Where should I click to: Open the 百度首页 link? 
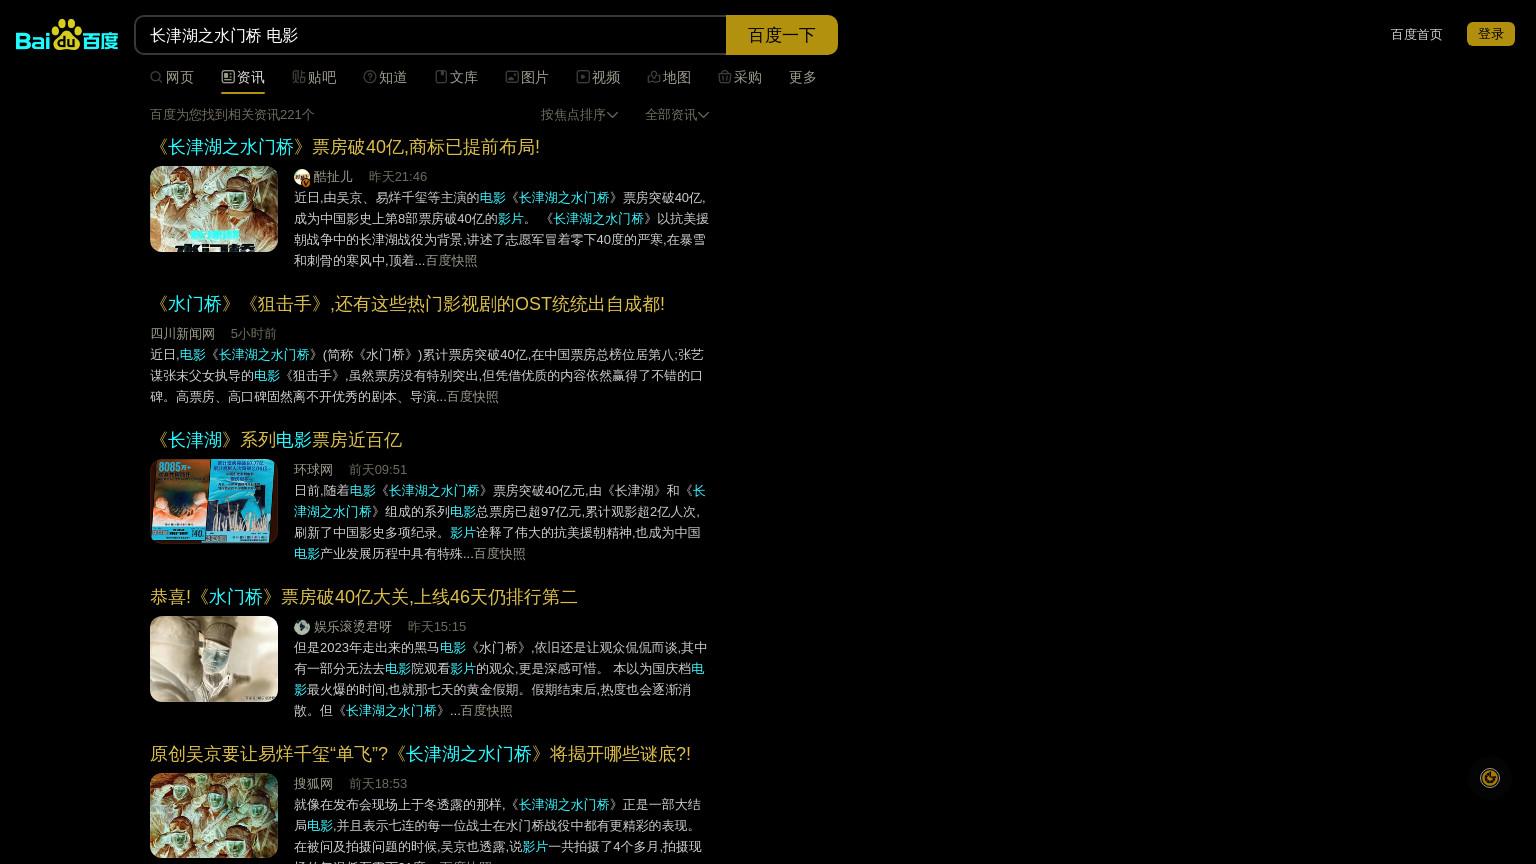pyautogui.click(x=1417, y=34)
